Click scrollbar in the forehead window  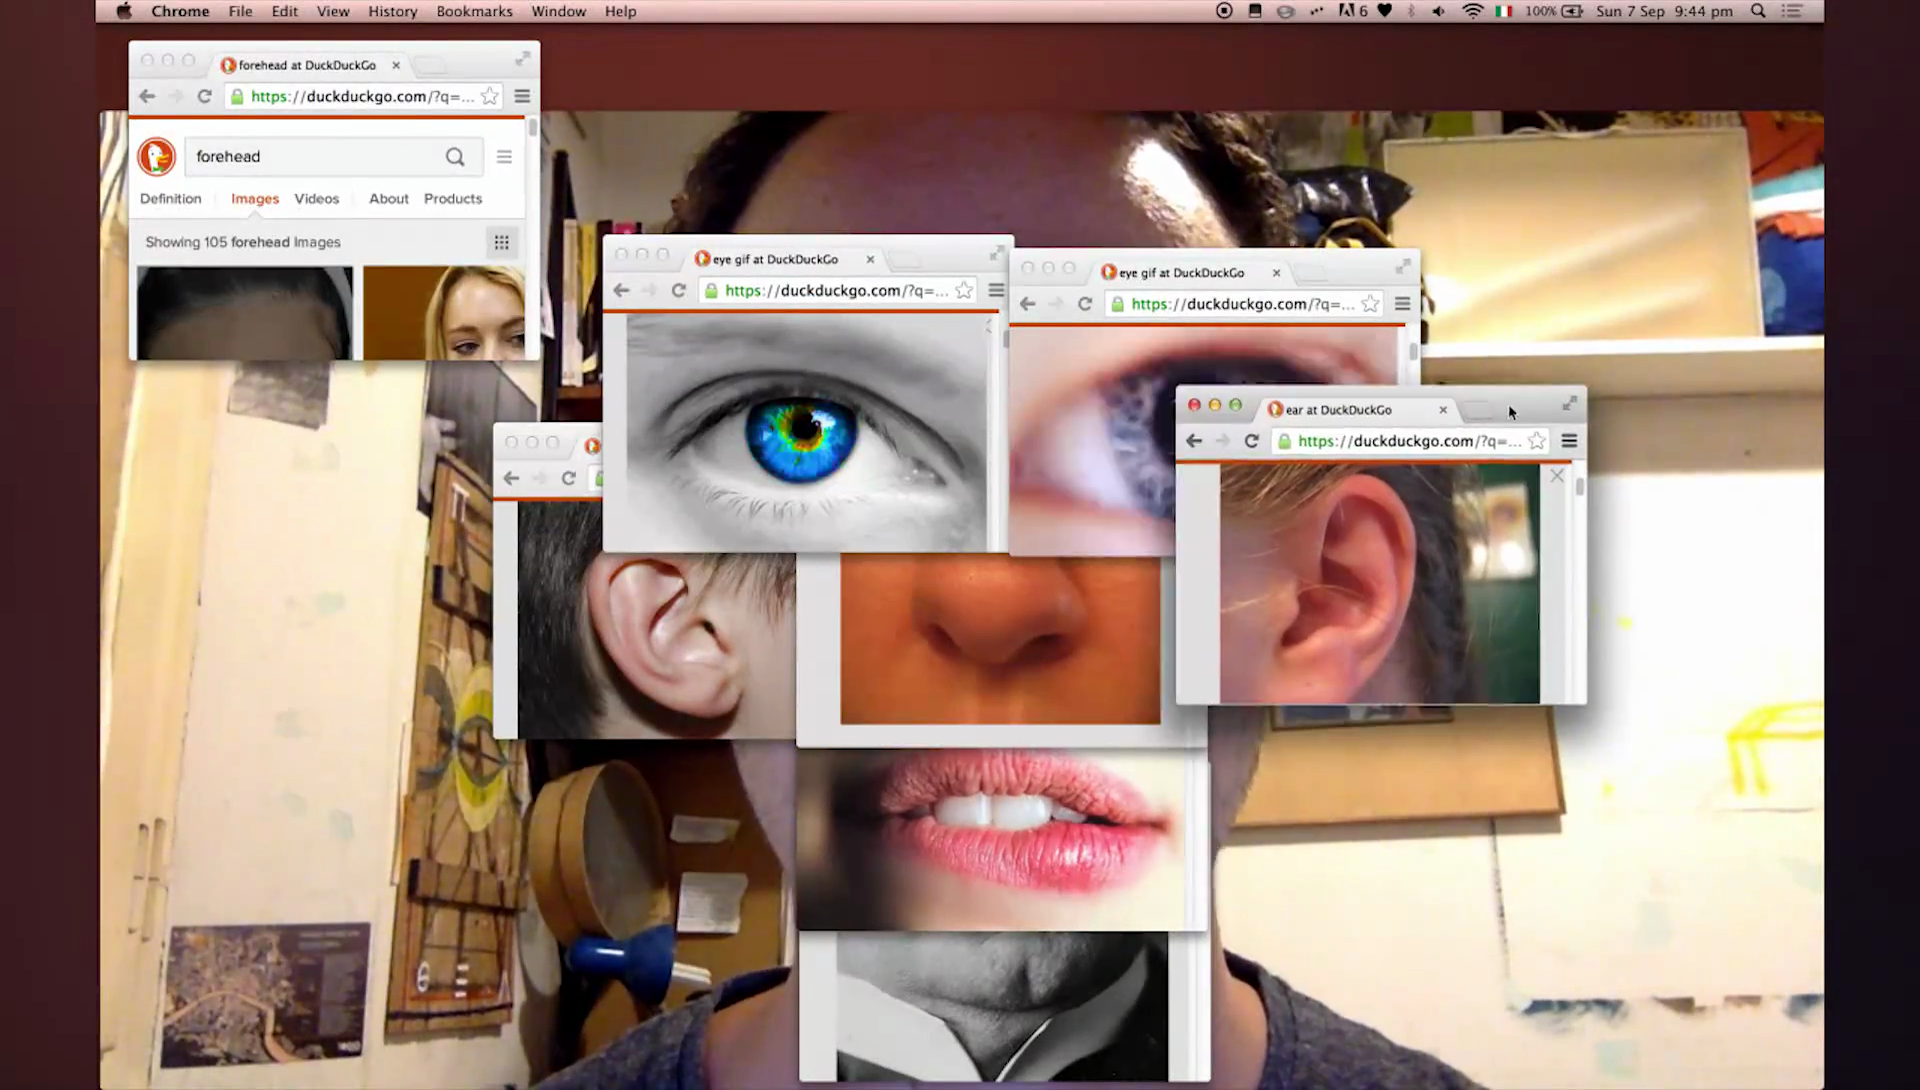coord(533,128)
